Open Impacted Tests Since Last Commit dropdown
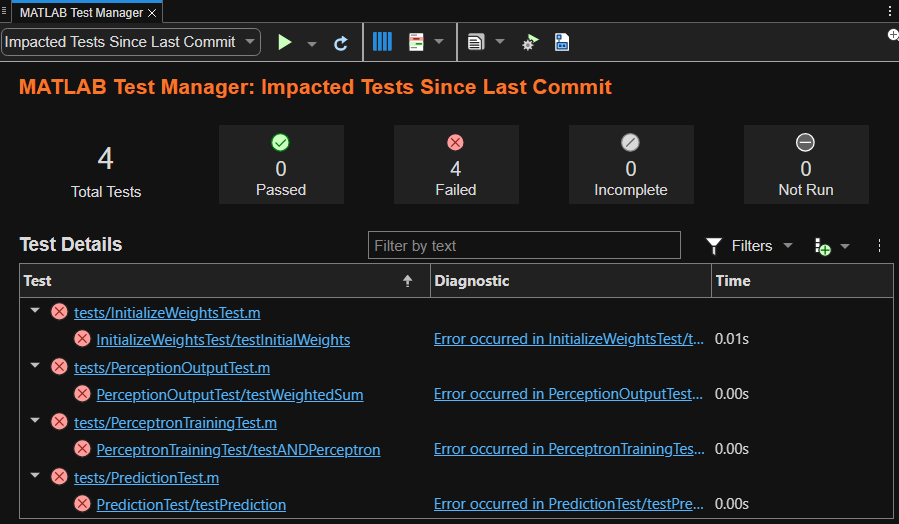The image size is (899, 524). coord(131,42)
